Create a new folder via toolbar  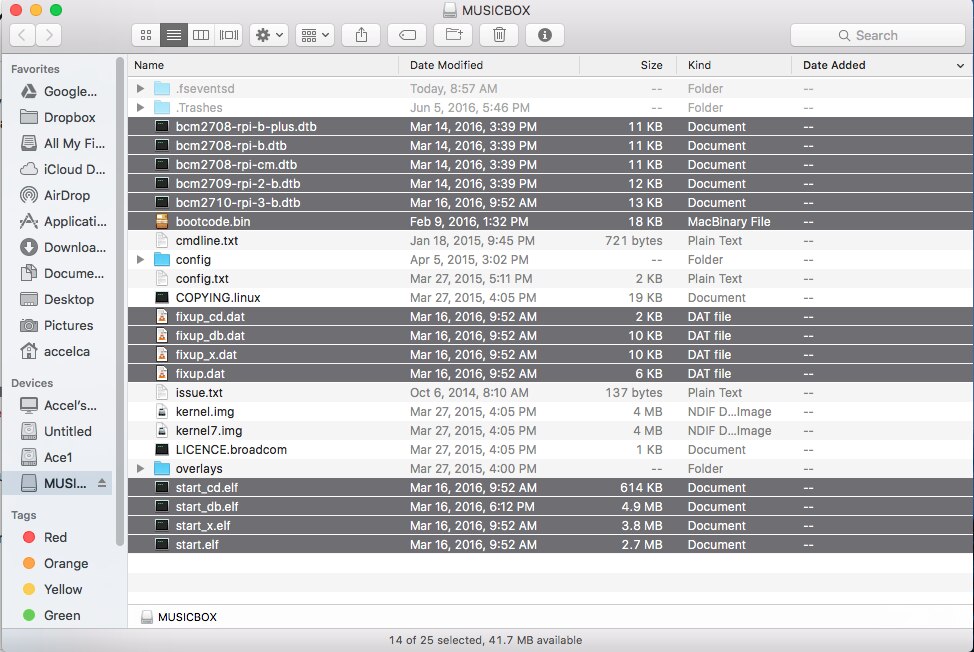(453, 35)
